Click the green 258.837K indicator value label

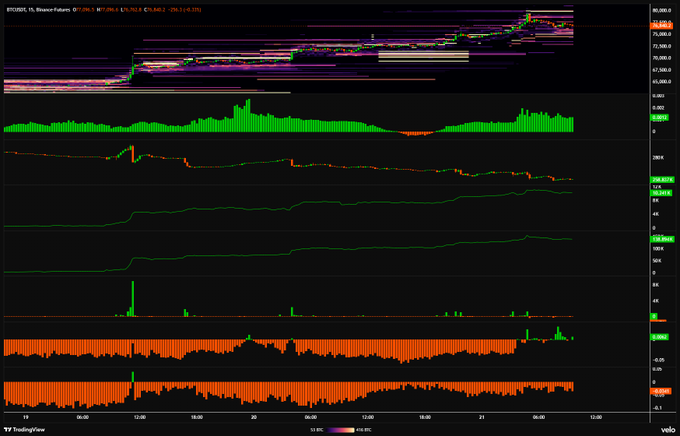(663, 180)
